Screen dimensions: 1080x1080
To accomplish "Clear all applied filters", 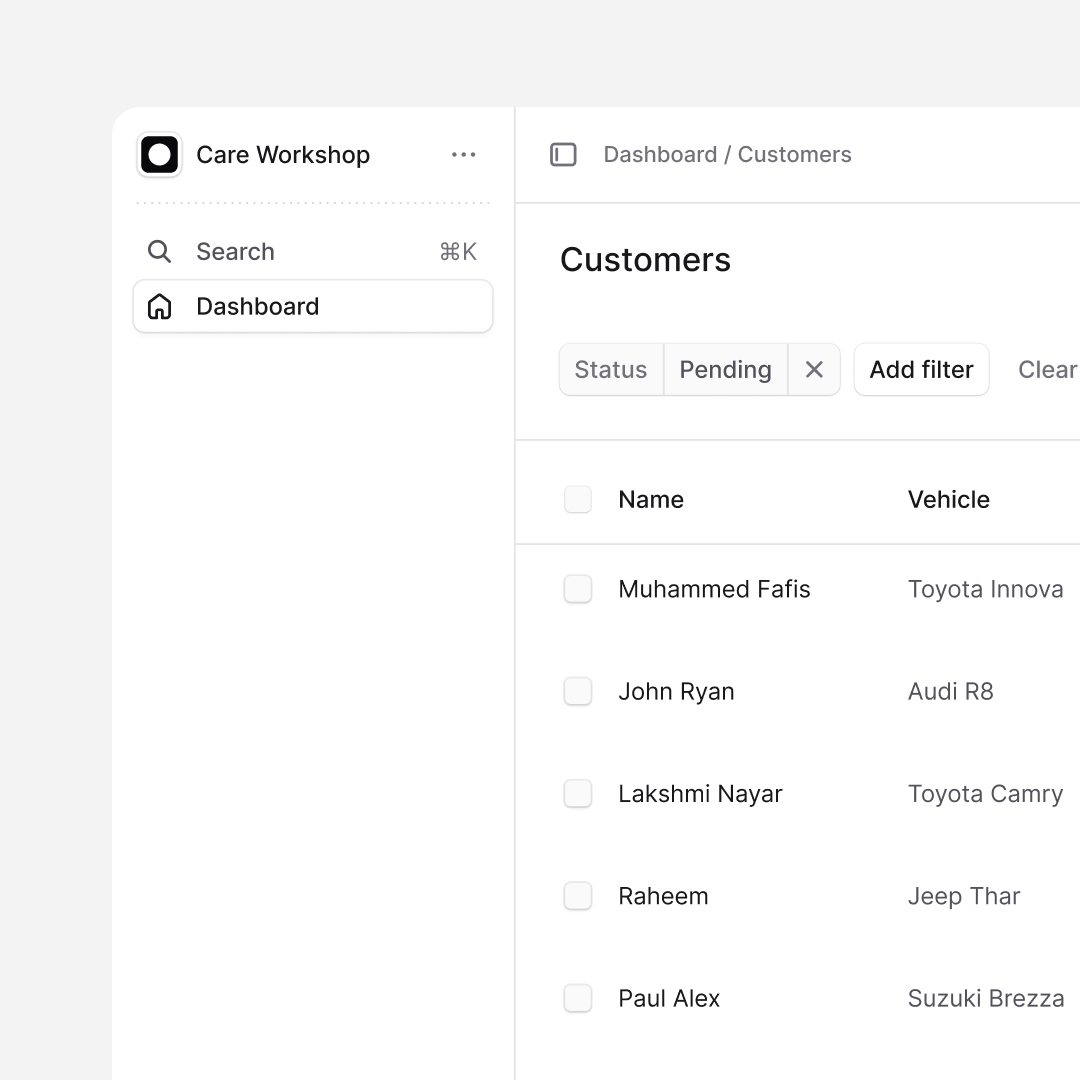I will pyautogui.click(x=1047, y=370).
